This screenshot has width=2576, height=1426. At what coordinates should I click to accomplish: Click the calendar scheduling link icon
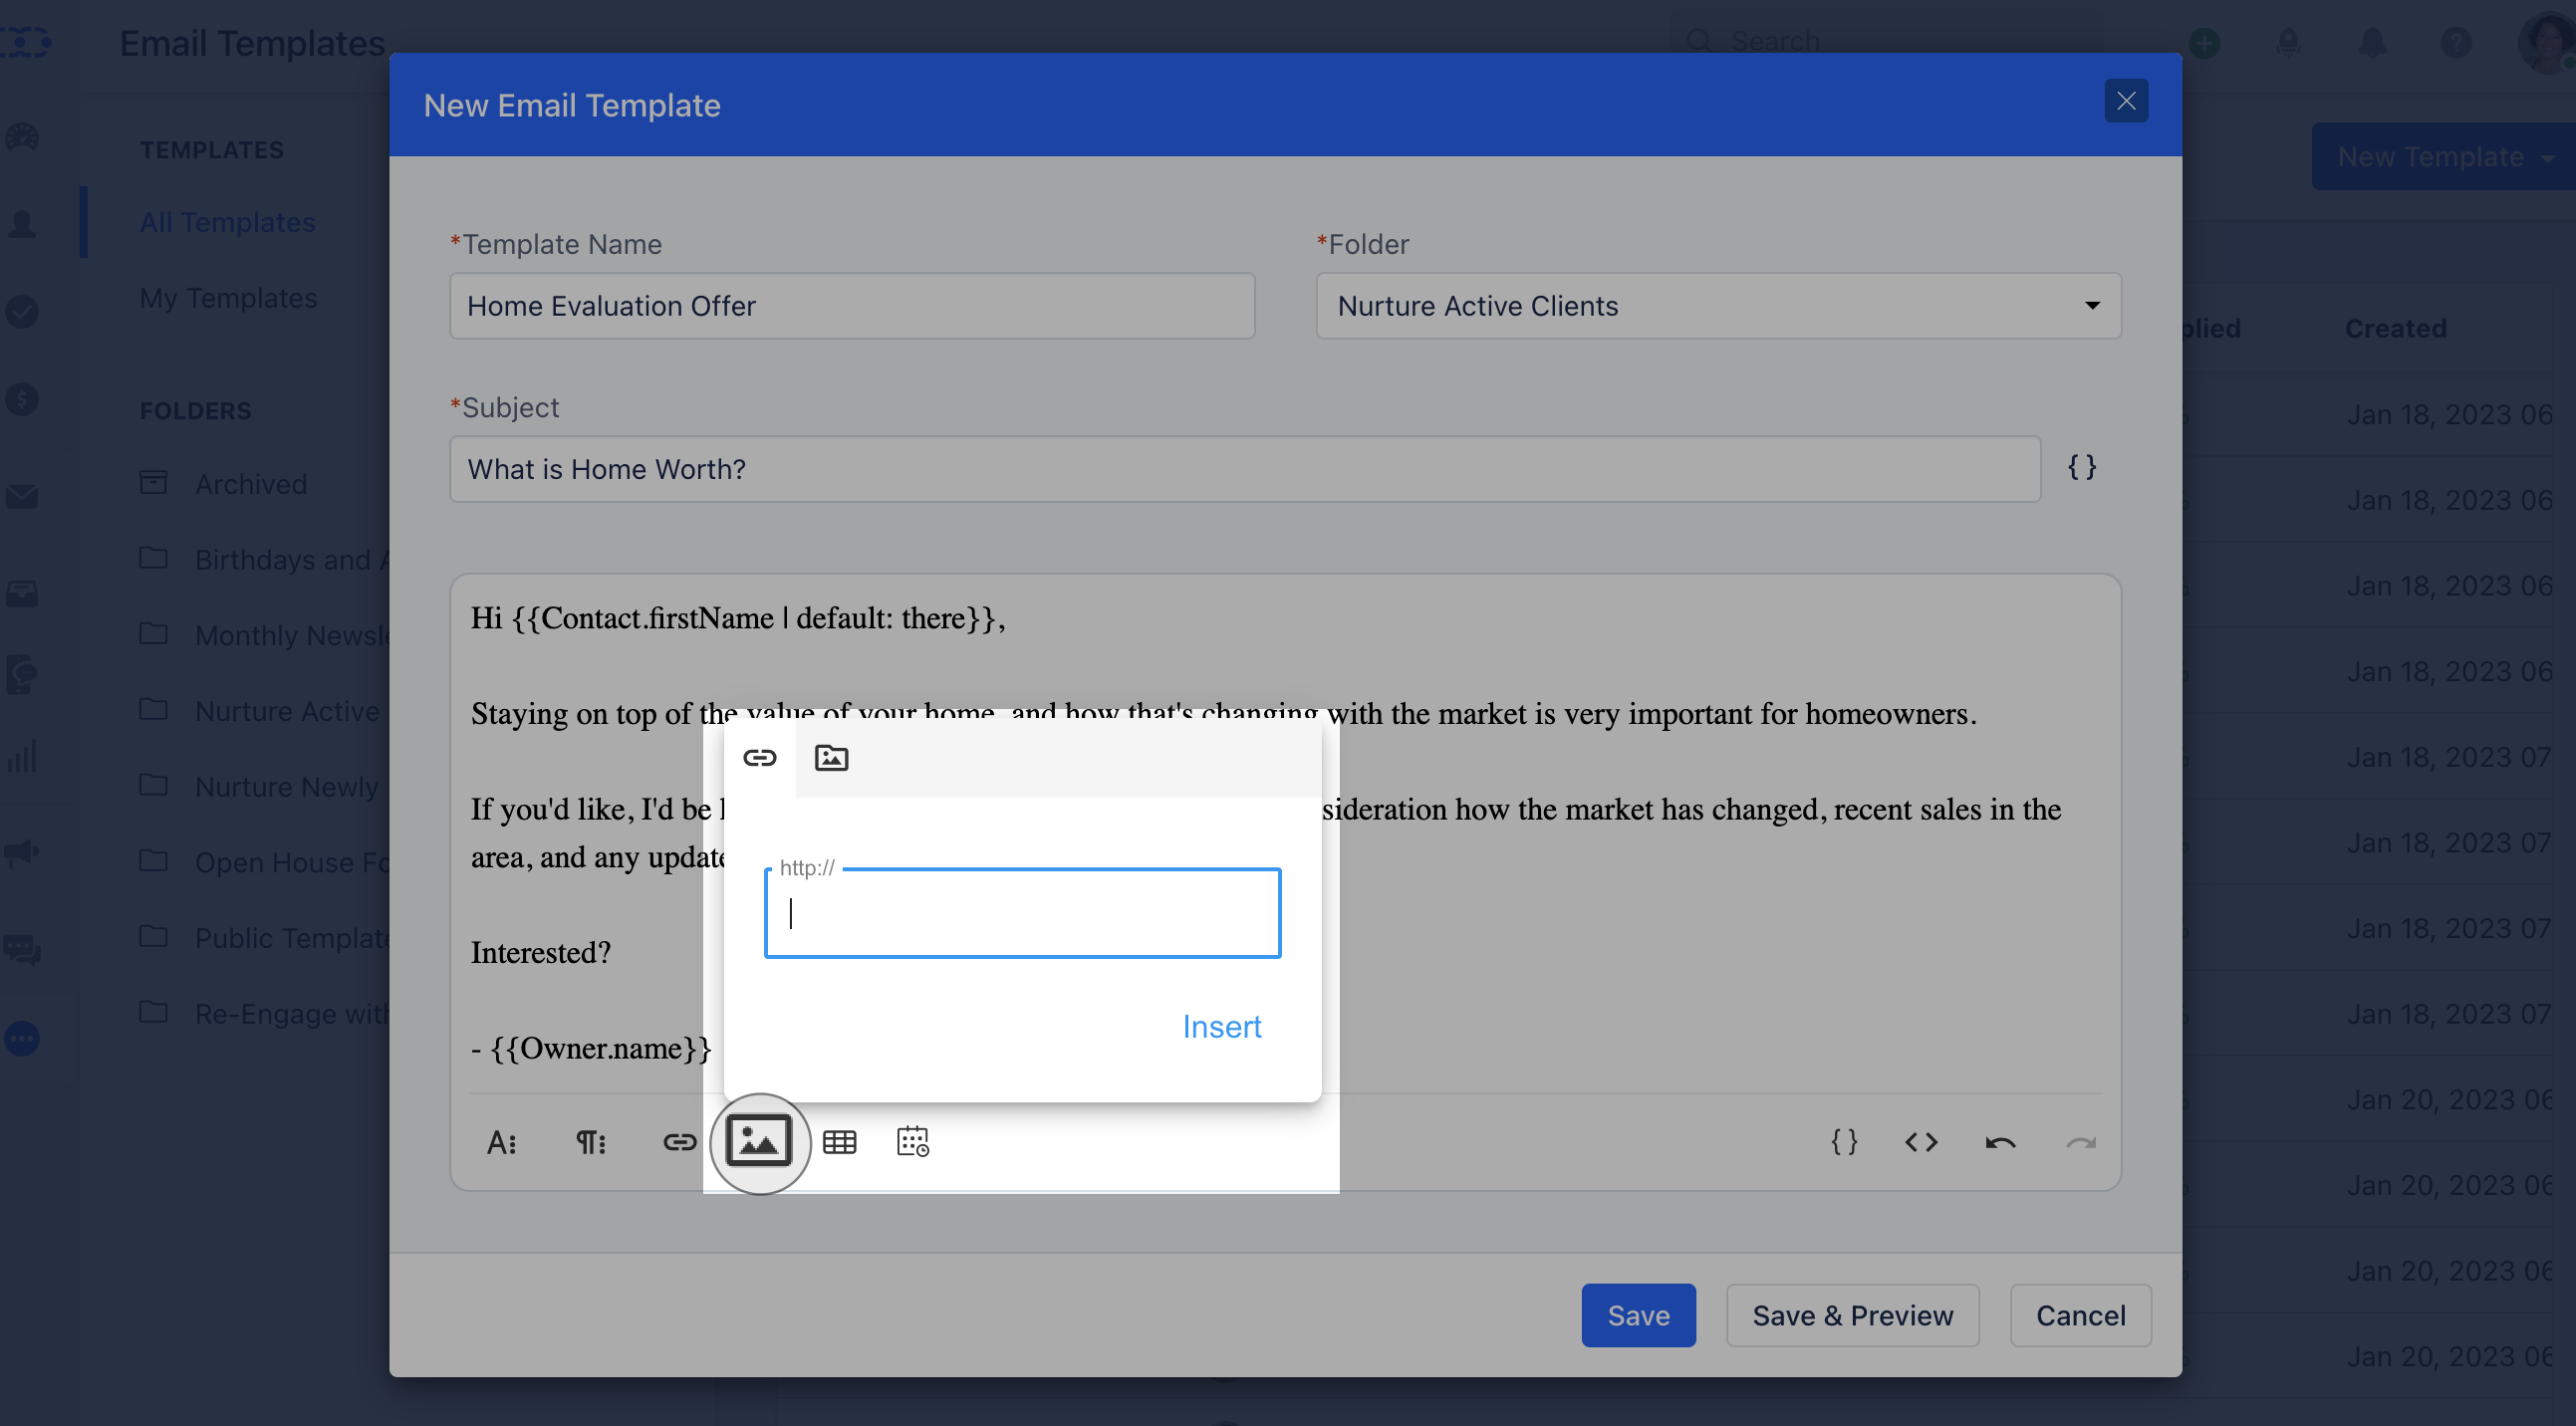click(x=912, y=1141)
